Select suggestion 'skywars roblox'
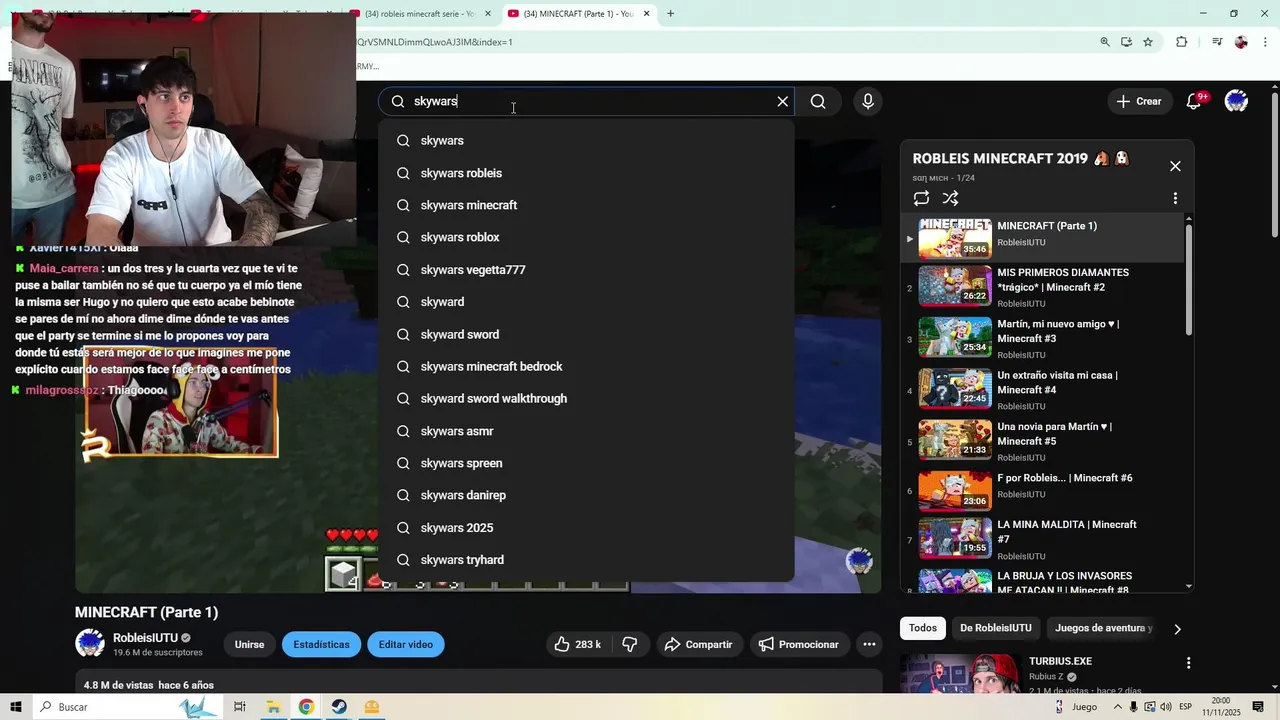1280x720 pixels. [x=586, y=237]
